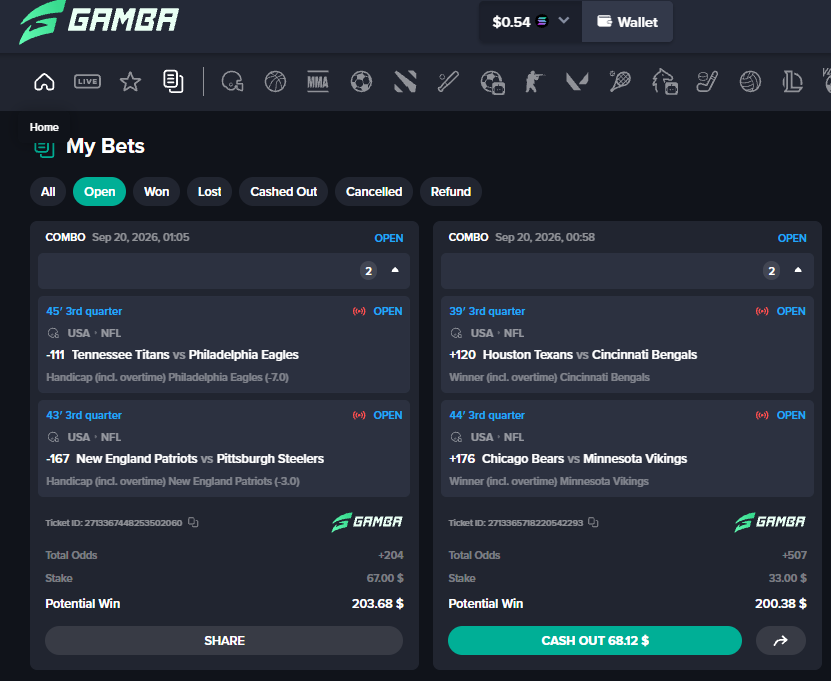Screen dimensions: 831x681
Task: Click Total Odds value +507
Action: click(x=794, y=555)
